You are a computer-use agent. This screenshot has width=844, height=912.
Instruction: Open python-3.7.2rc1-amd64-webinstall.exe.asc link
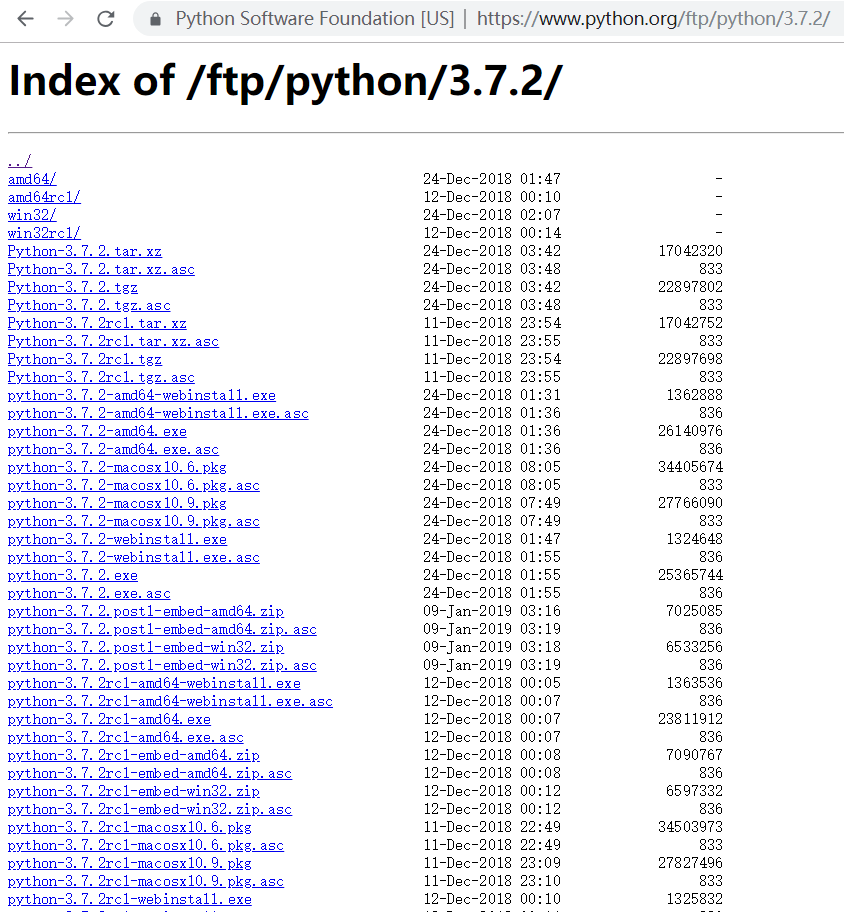[170, 701]
